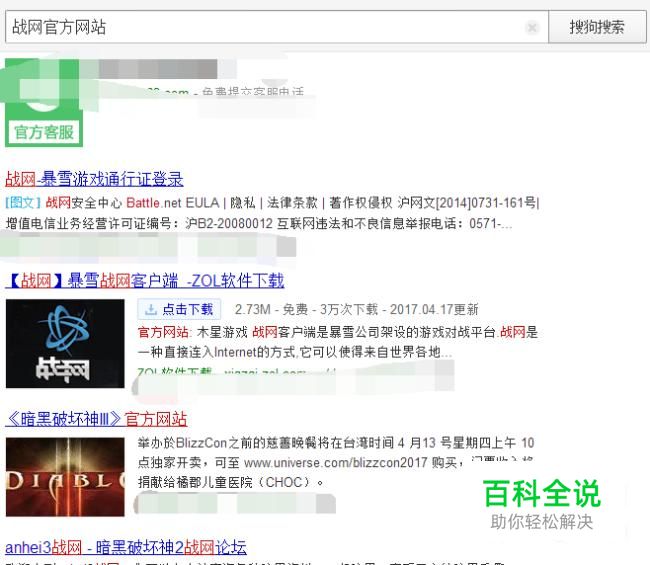This screenshot has width=650, height=565.
Task: Click the 点击下载 download button
Action: point(179,309)
